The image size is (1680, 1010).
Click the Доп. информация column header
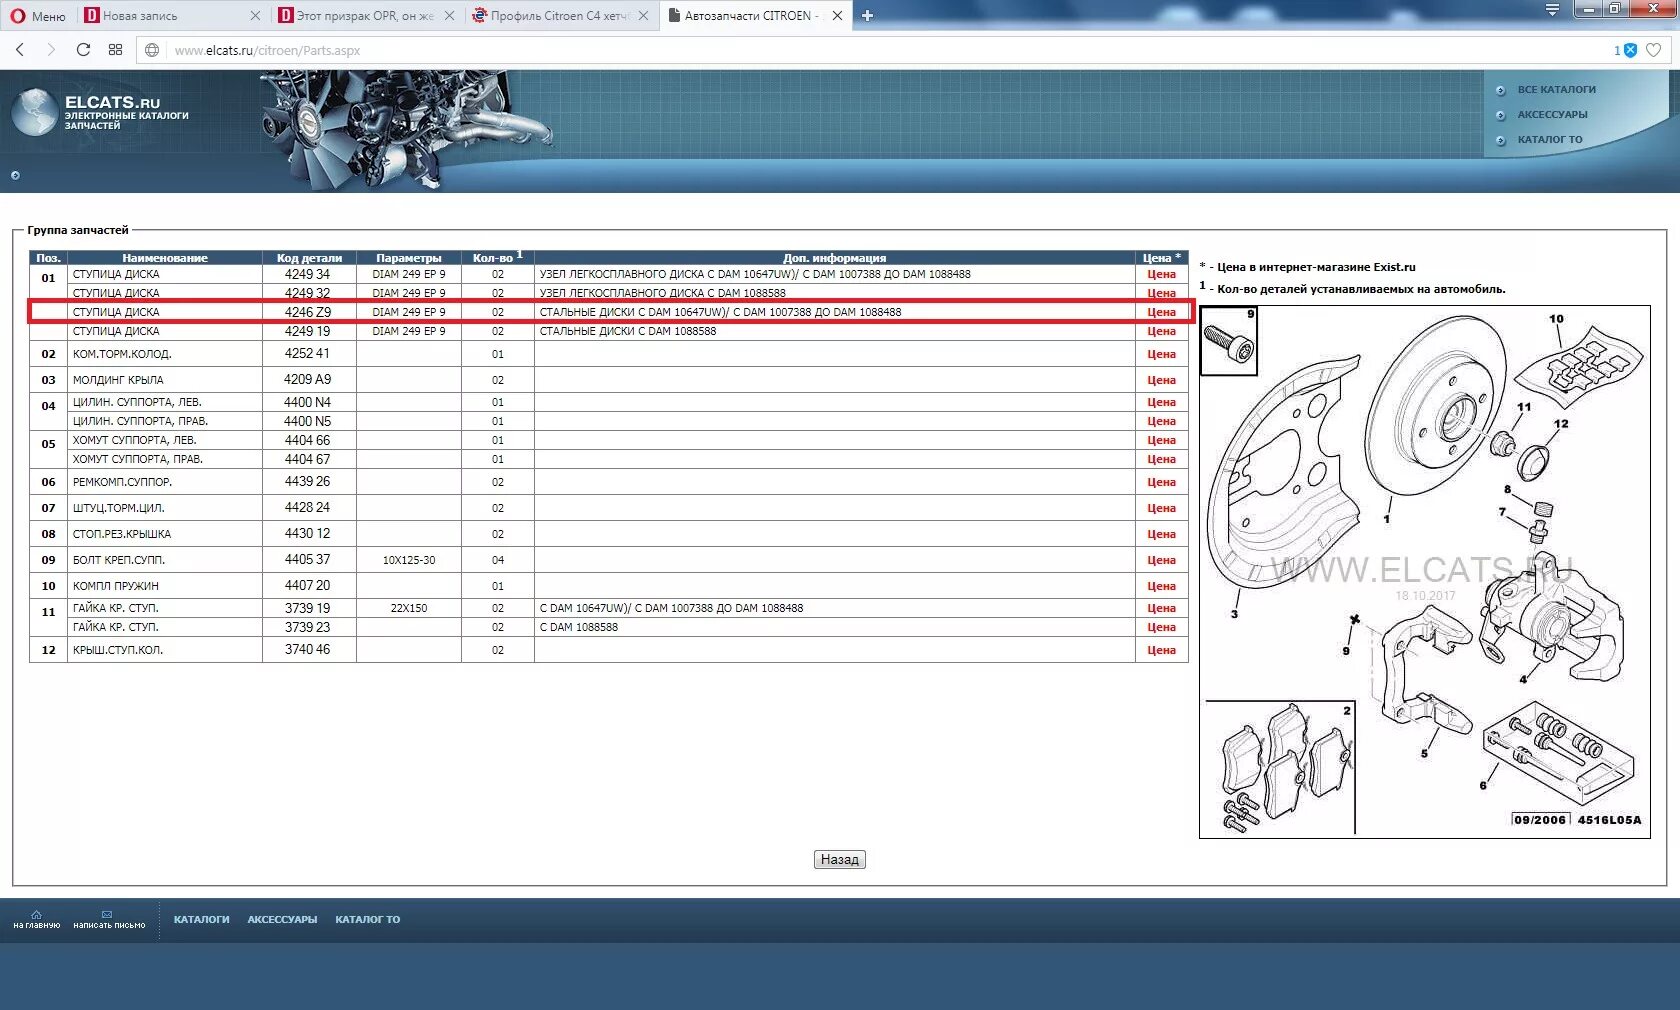click(x=835, y=258)
